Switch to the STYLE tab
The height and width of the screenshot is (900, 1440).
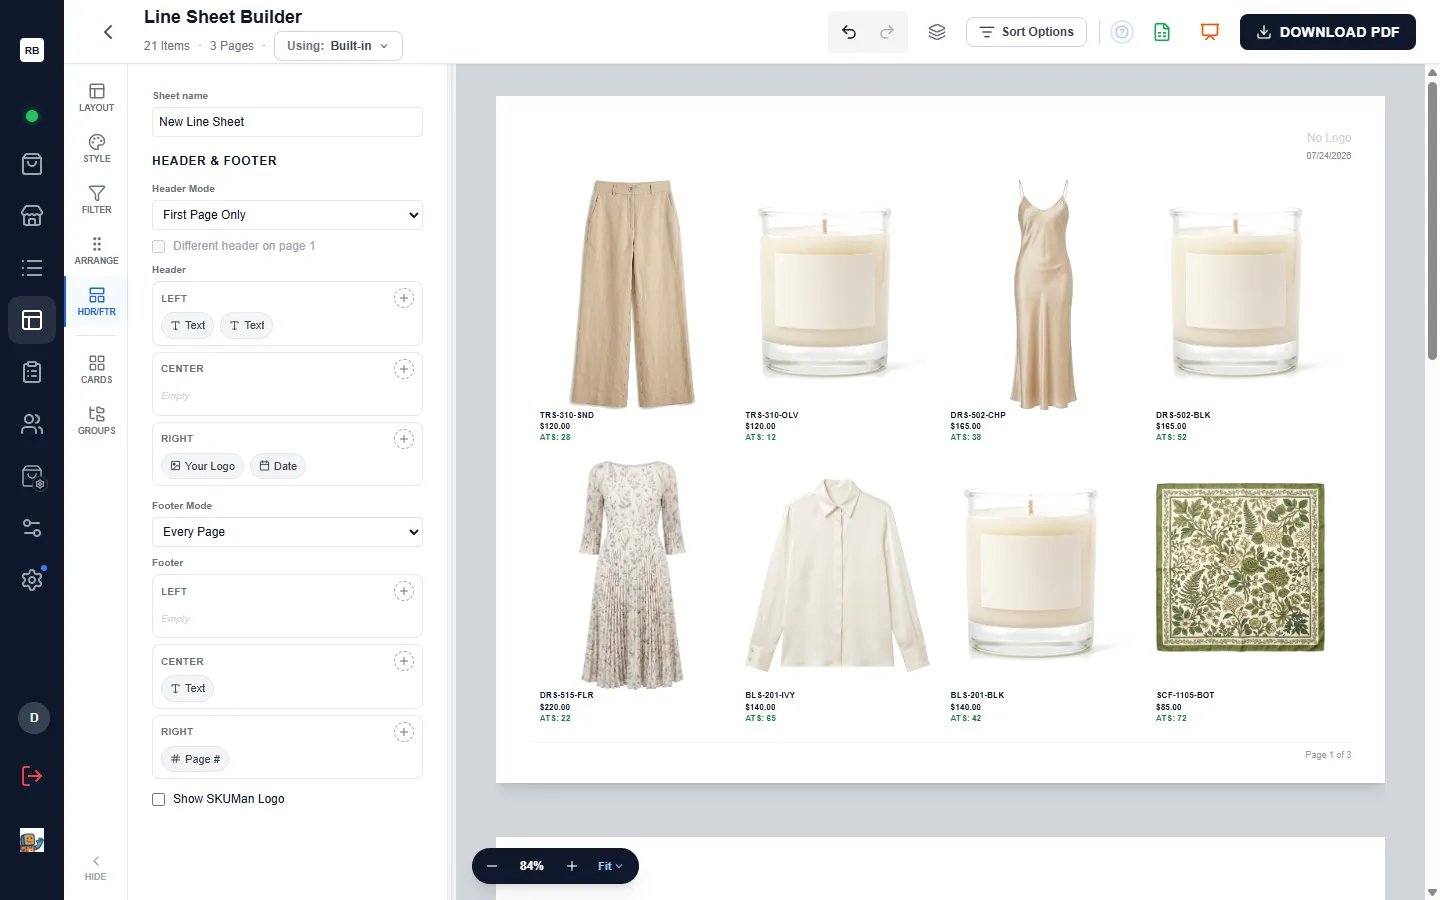click(x=96, y=148)
